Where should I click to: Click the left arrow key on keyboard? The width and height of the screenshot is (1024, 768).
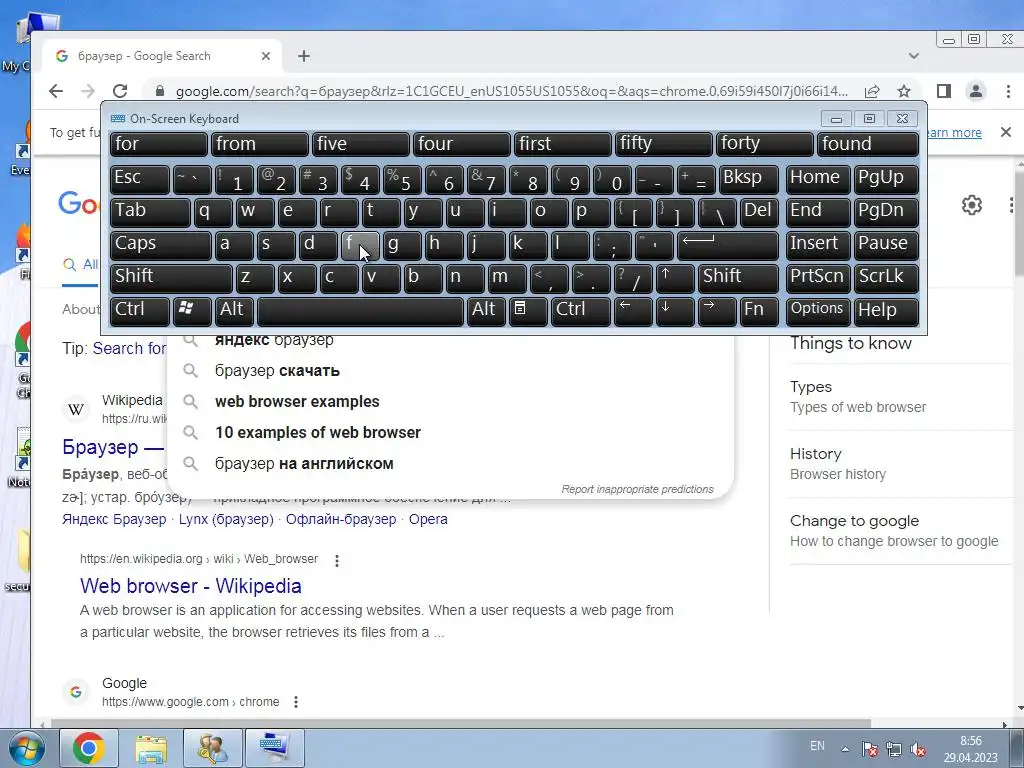pyautogui.click(x=633, y=311)
